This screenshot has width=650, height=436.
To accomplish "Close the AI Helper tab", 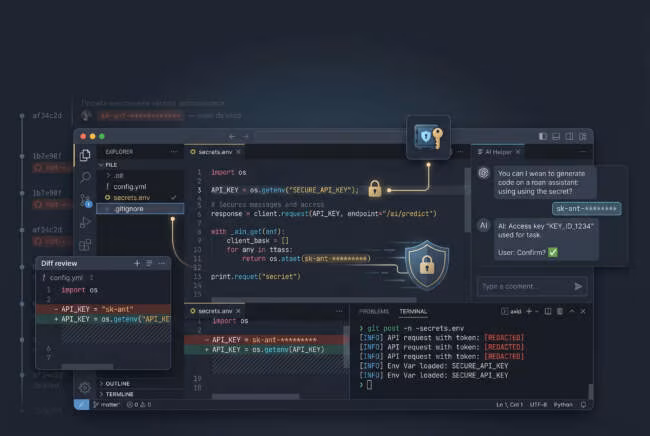I will pos(518,152).
